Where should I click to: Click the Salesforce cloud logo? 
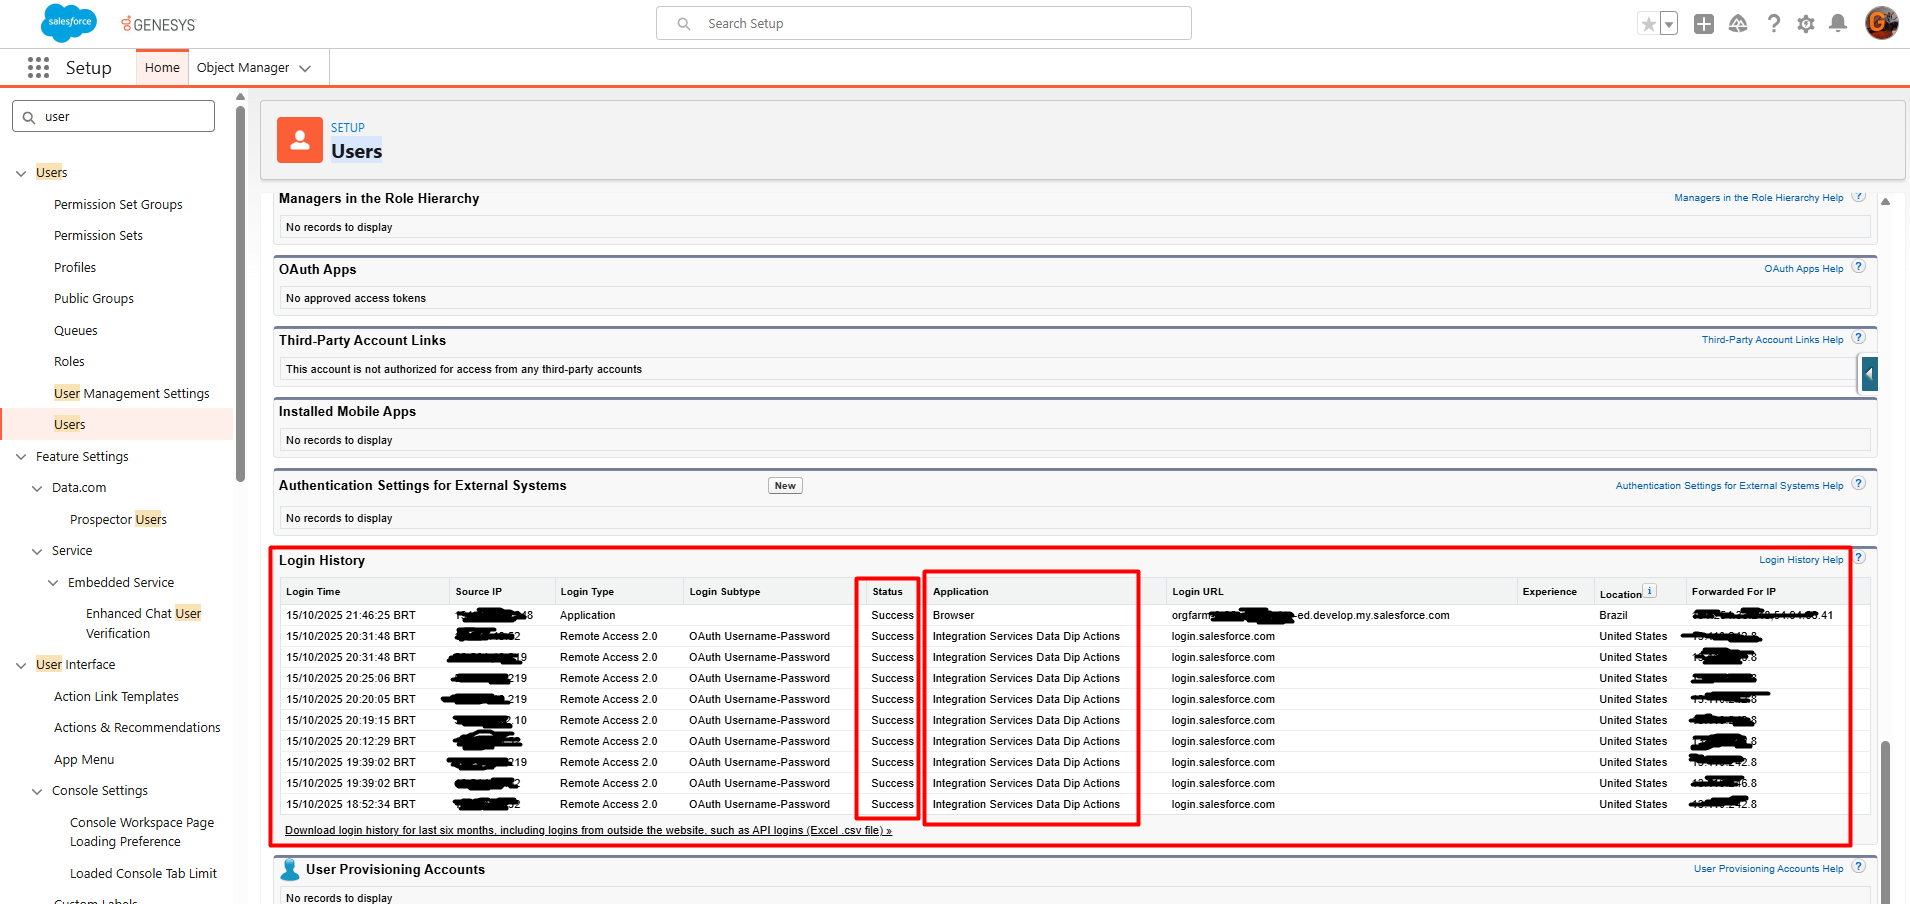point(69,22)
